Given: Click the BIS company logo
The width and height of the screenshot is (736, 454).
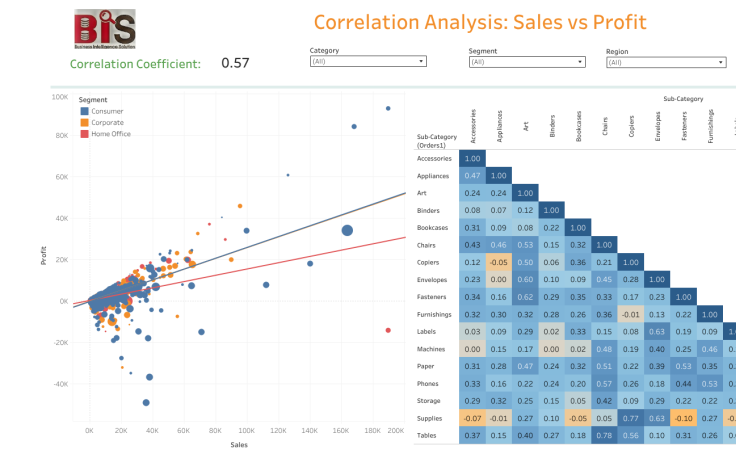Looking at the screenshot, I should [x=105, y=29].
